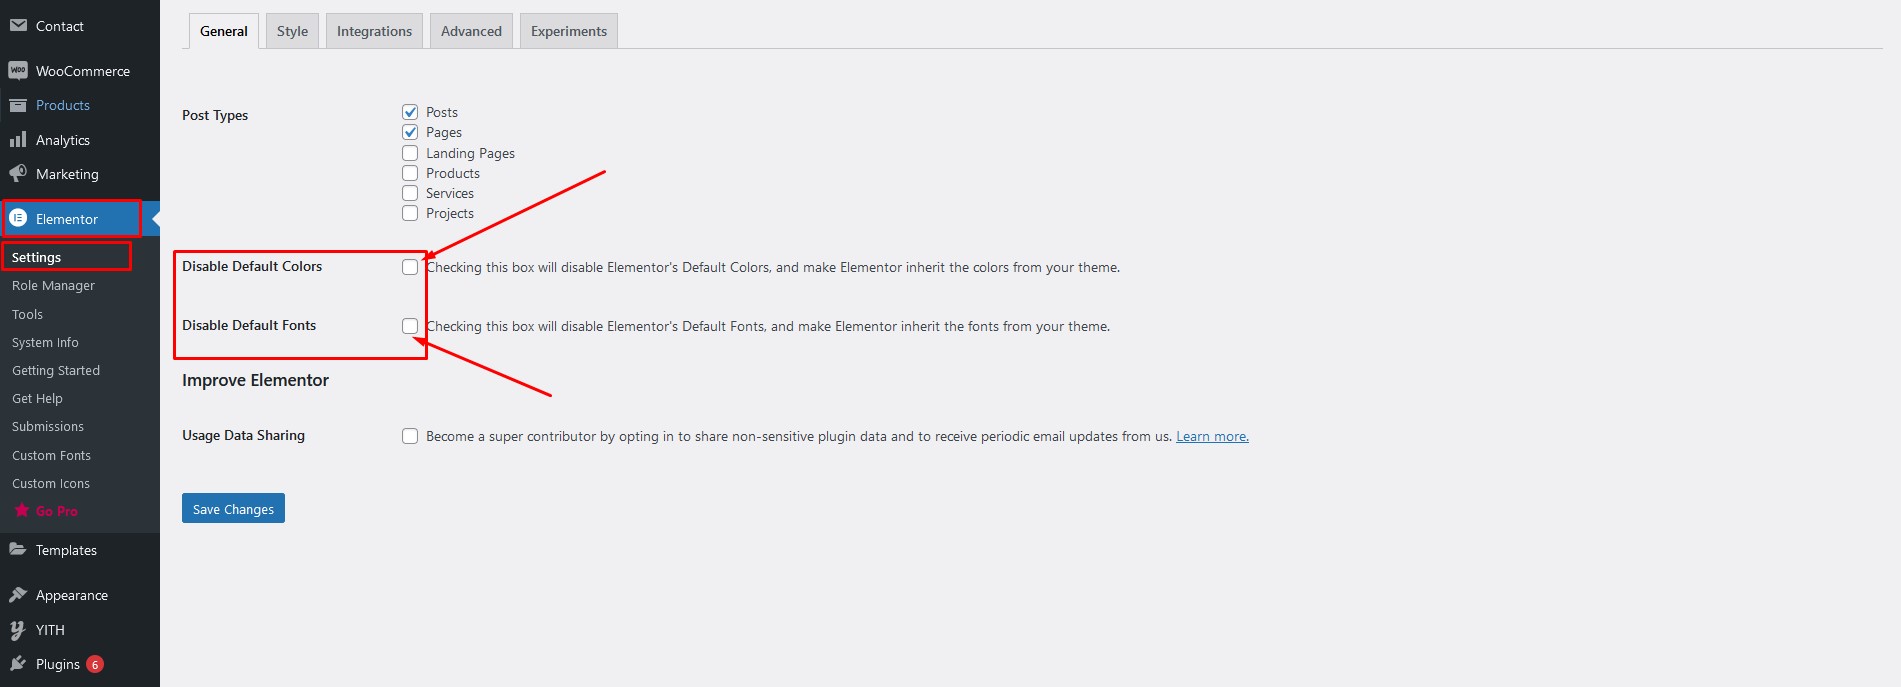The image size is (1901, 687).
Task: Go to the Experiments tab
Action: 568,31
